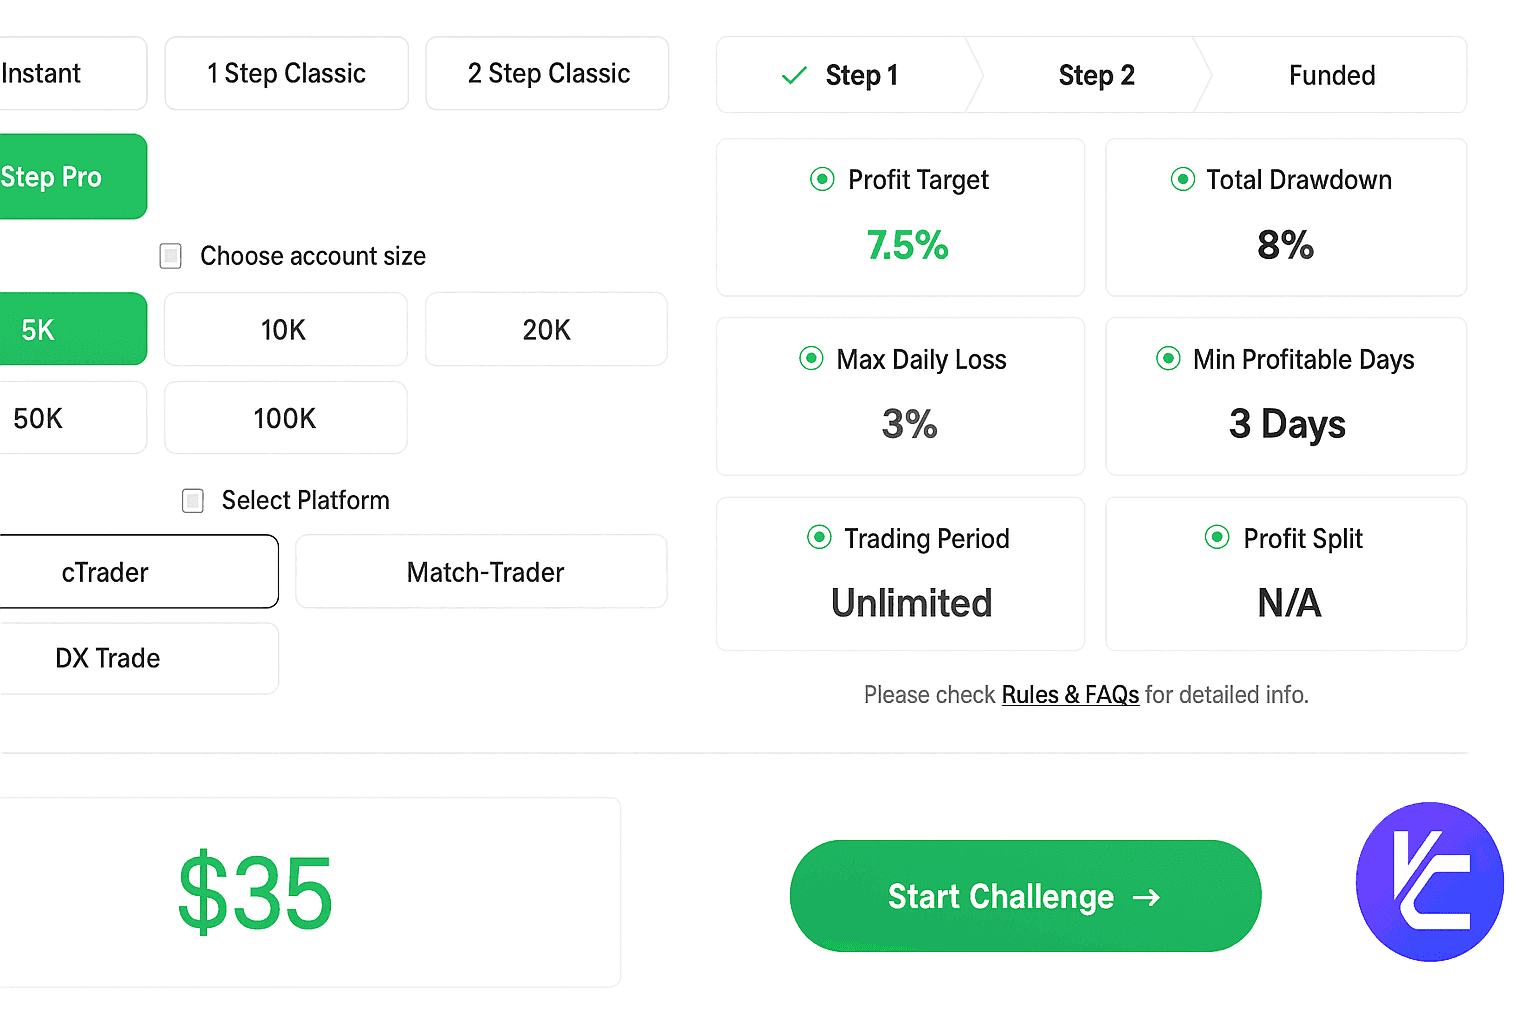Open the Rules & FAQs link

tap(1070, 695)
